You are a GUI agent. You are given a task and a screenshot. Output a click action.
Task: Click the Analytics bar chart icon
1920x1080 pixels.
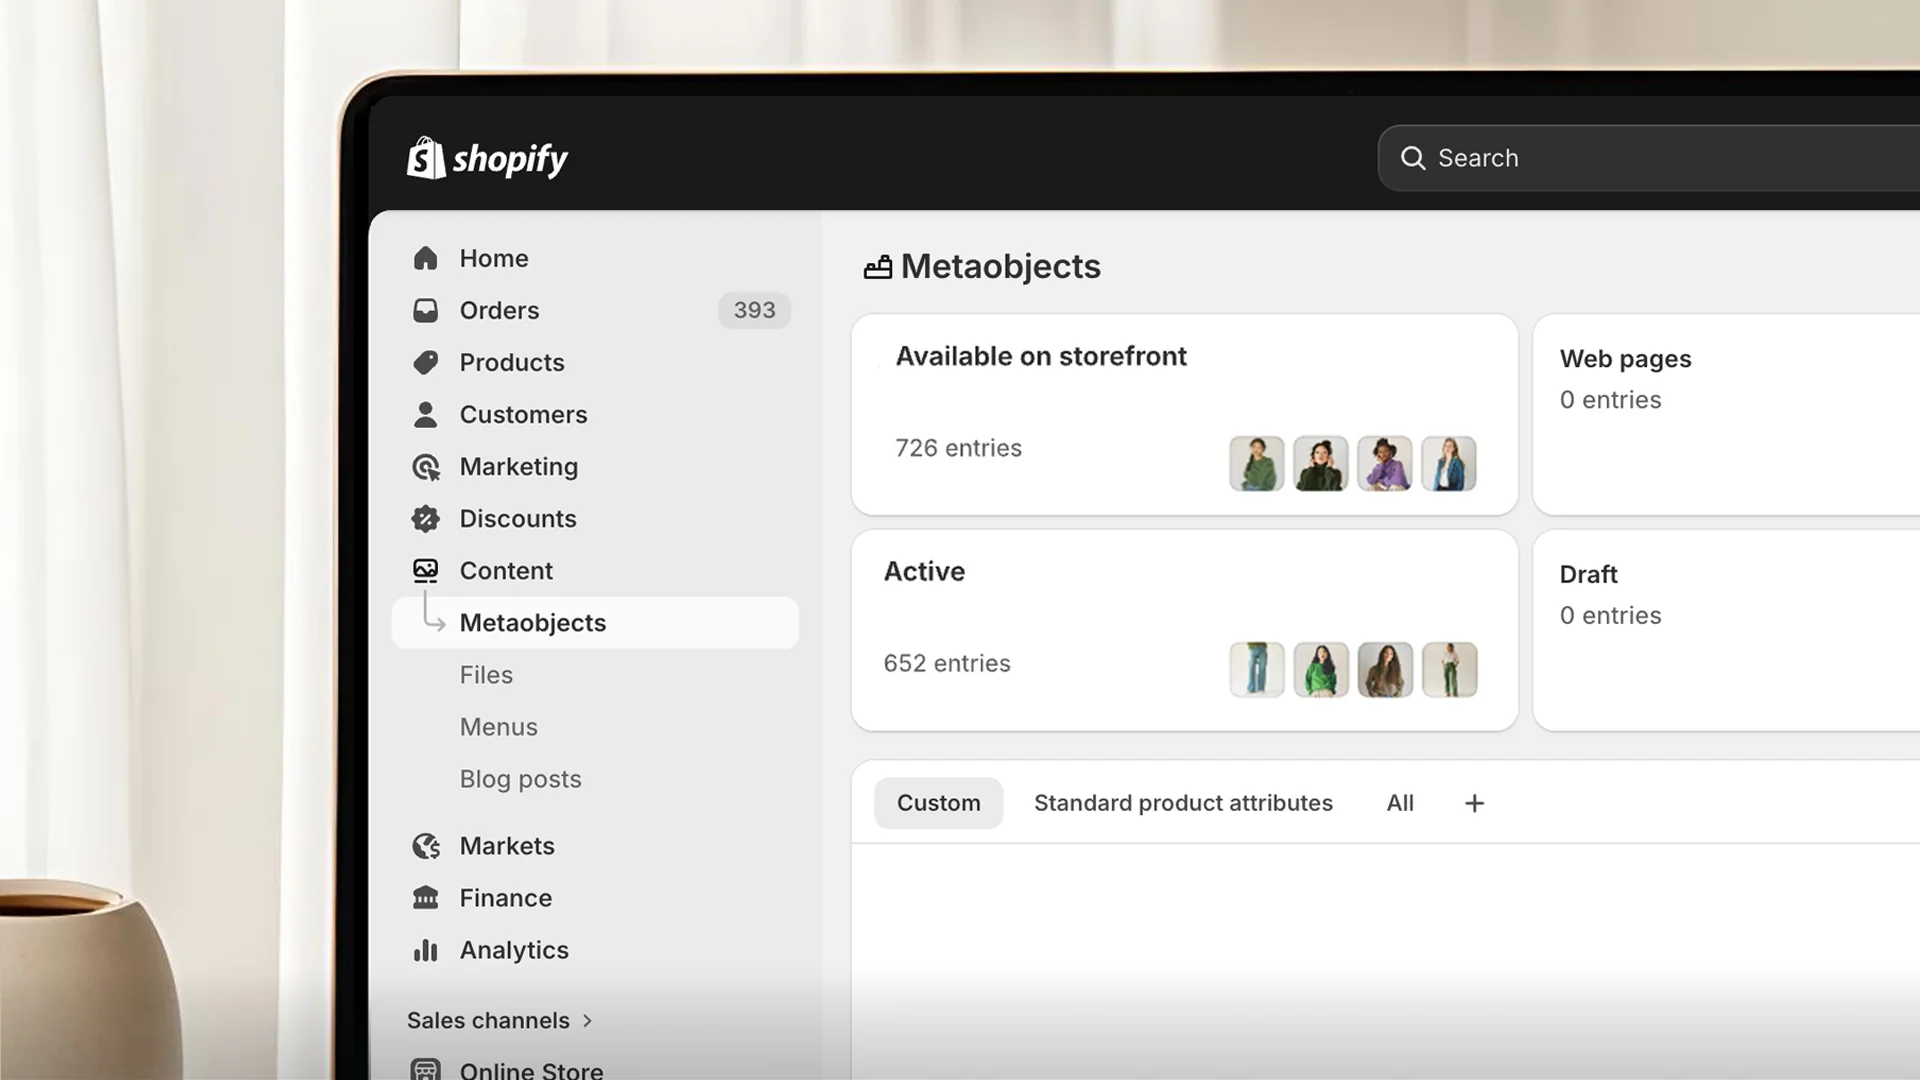[x=426, y=950]
